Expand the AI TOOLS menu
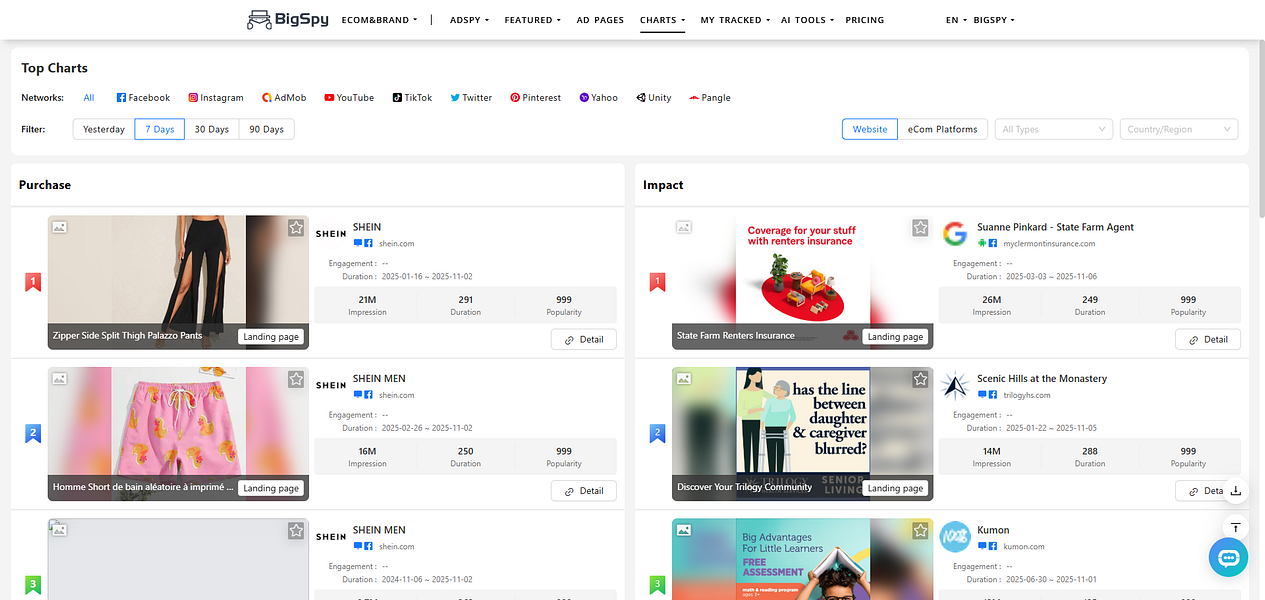The image size is (1265, 600). coord(807,20)
